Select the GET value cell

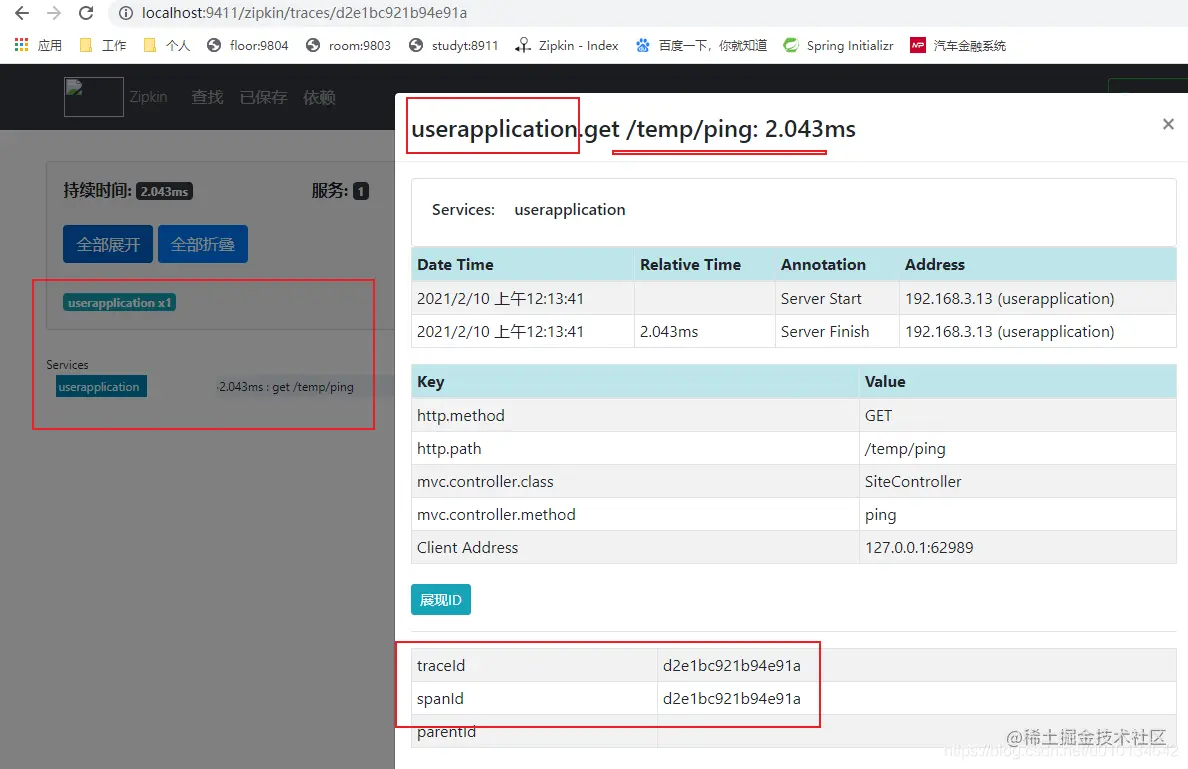(x=1018, y=415)
